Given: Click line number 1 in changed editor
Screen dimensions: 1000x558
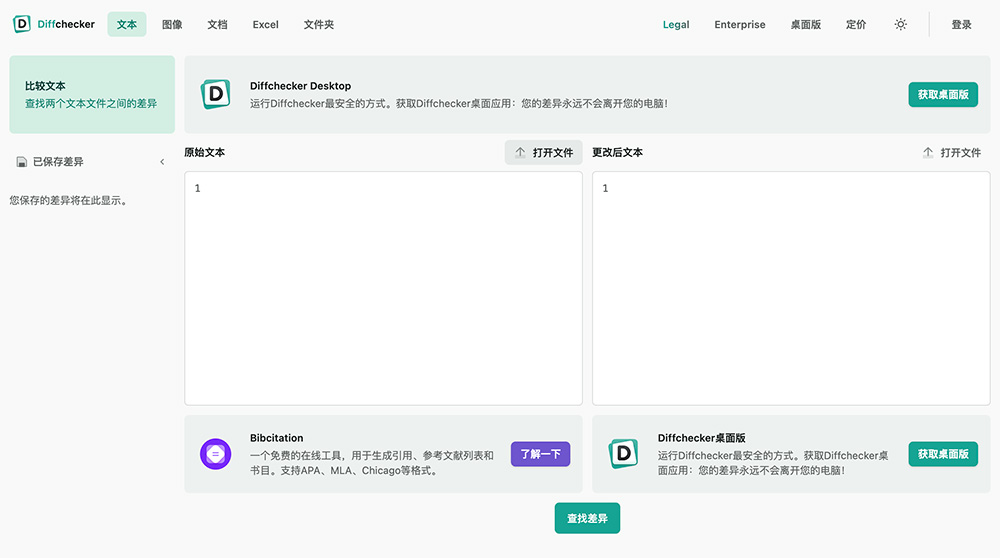Looking at the screenshot, I should pyautogui.click(x=605, y=188).
